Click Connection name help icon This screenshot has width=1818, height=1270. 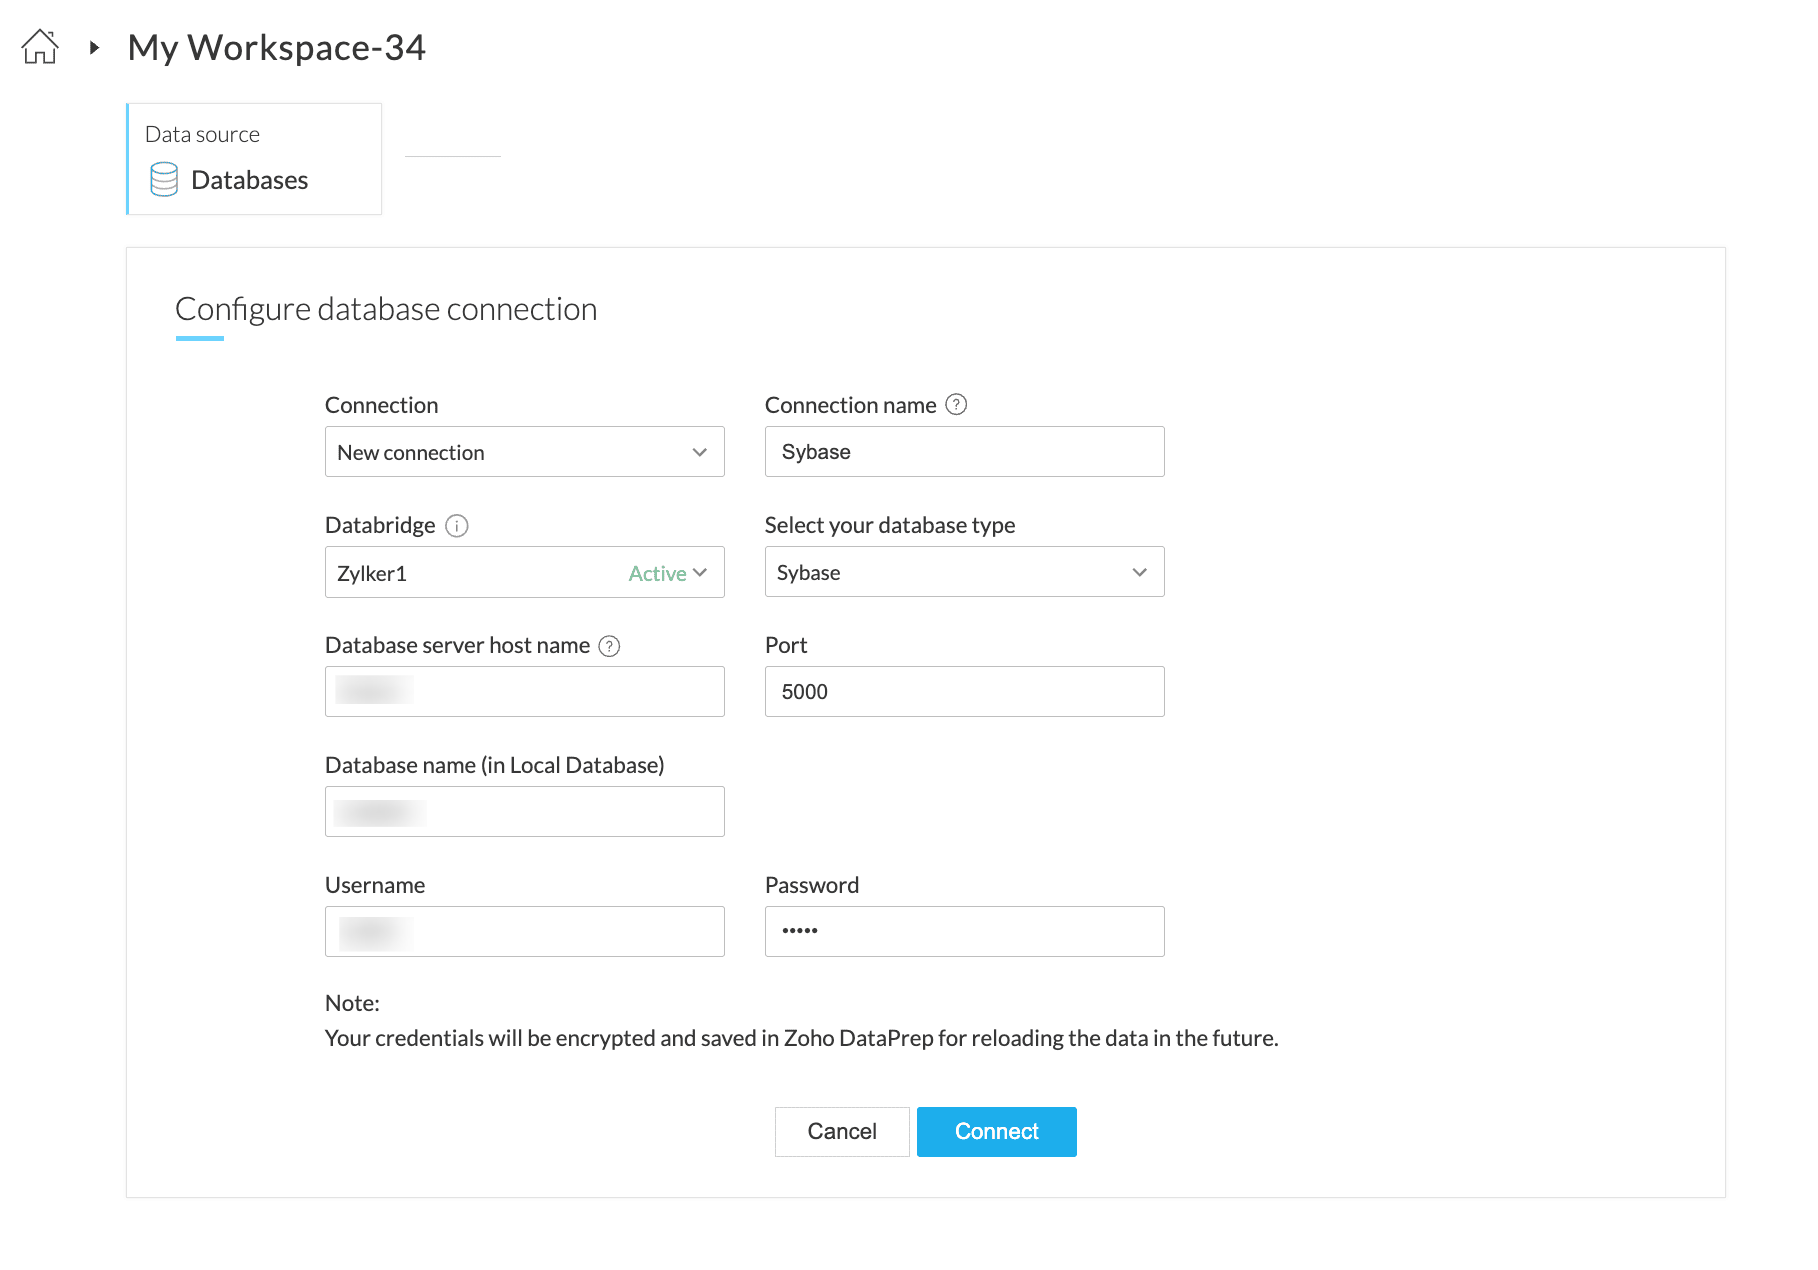pos(956,405)
